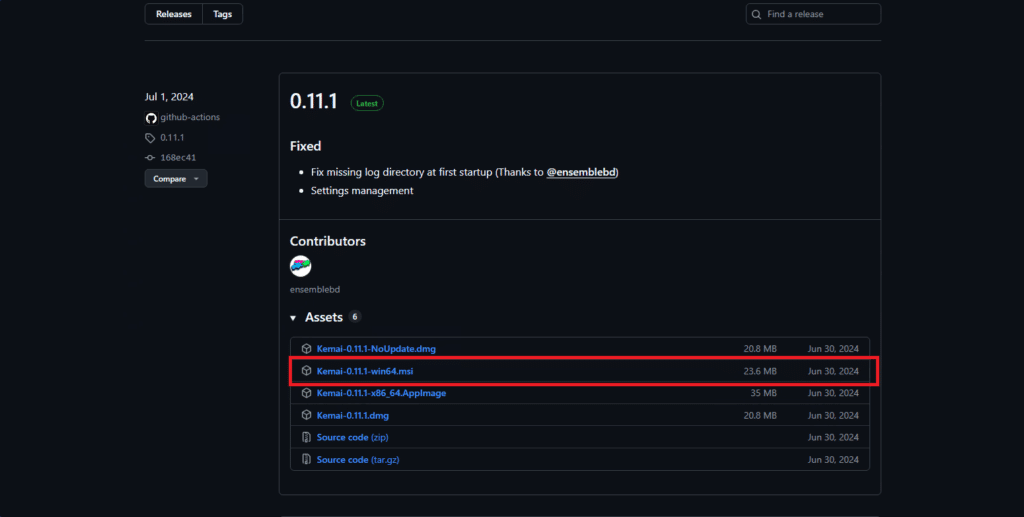Open the 0.11.1 release title
The height and width of the screenshot is (517, 1024).
(312, 101)
